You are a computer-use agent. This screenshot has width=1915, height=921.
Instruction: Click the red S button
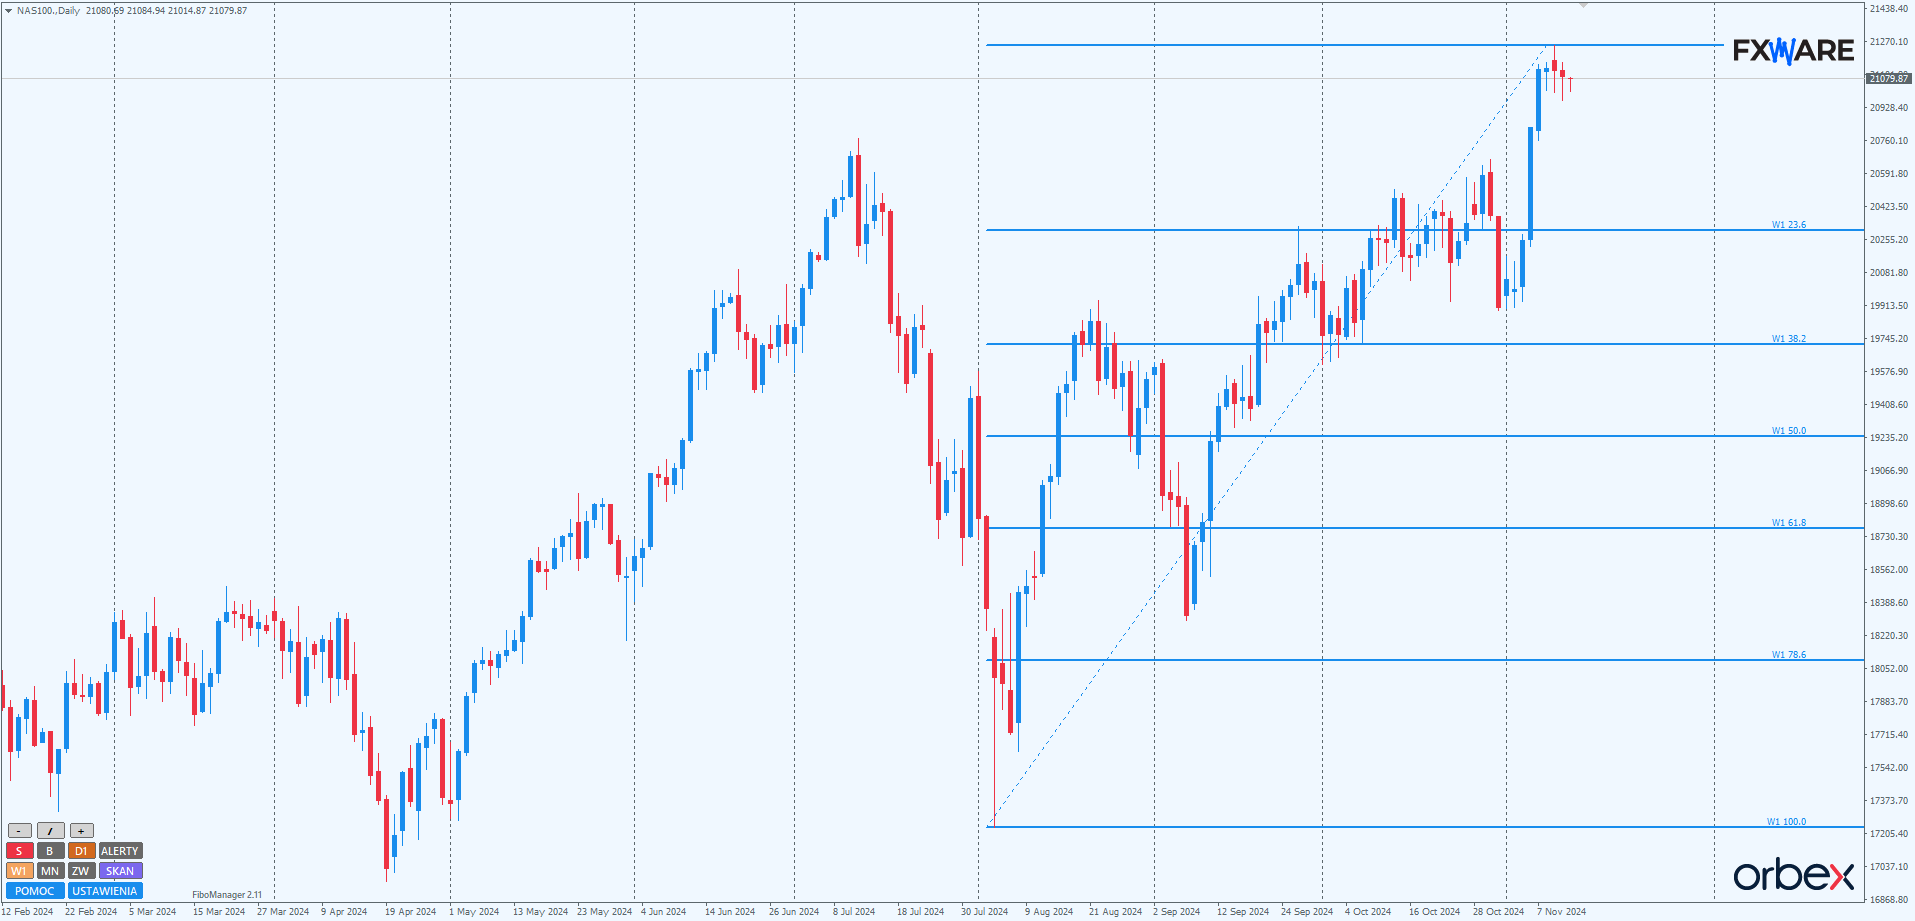tap(19, 851)
